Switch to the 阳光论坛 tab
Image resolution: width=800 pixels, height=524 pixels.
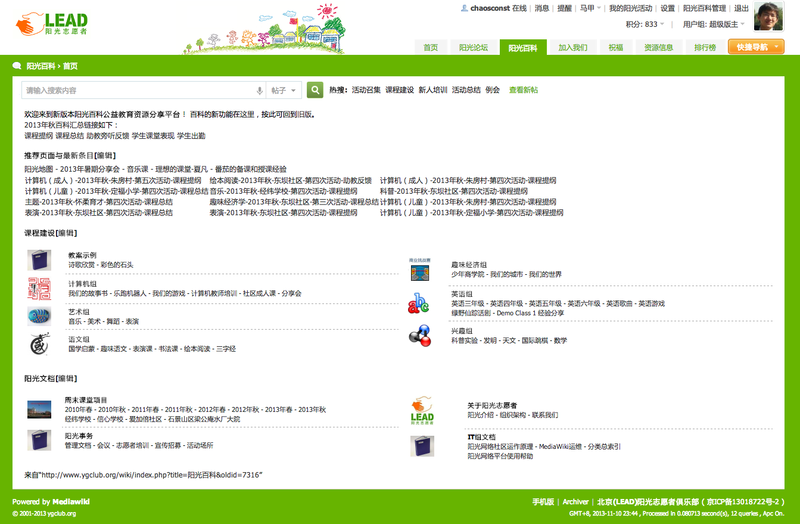474,47
